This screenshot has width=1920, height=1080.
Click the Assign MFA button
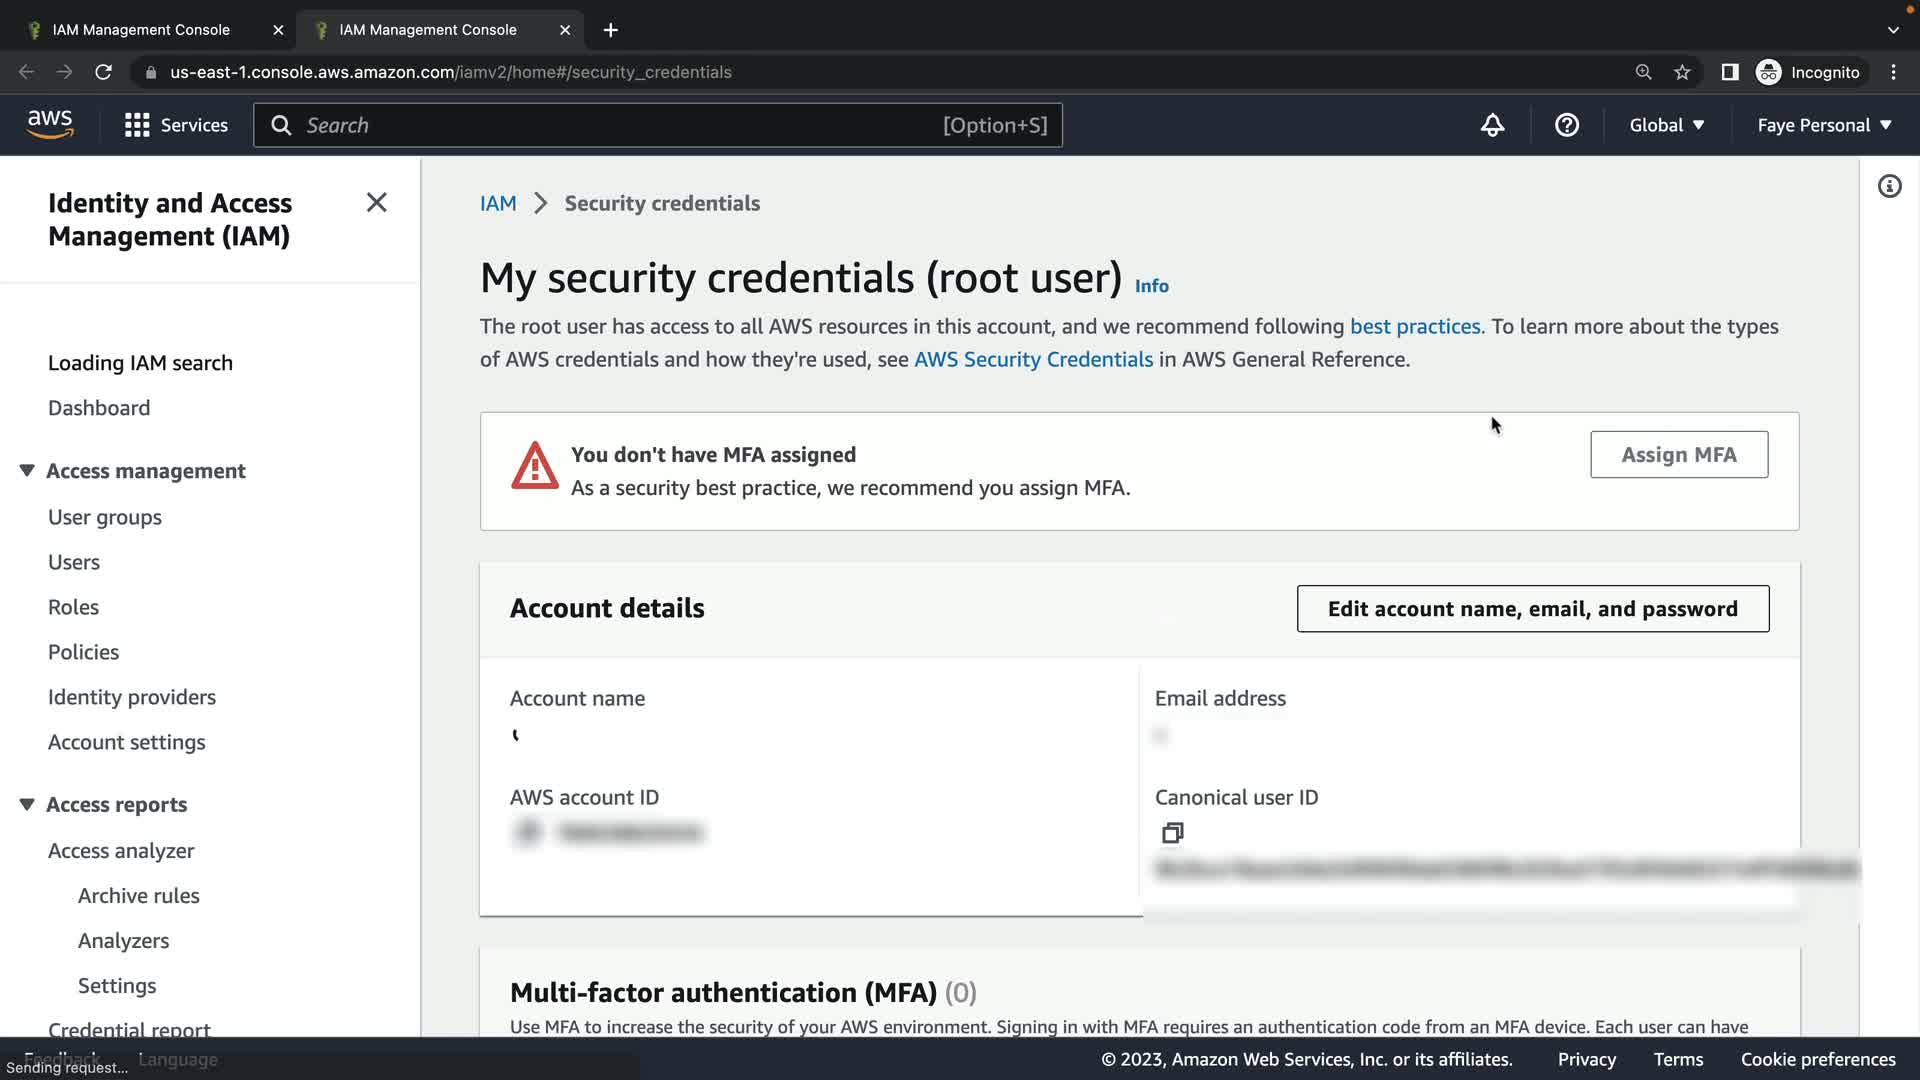click(1678, 455)
